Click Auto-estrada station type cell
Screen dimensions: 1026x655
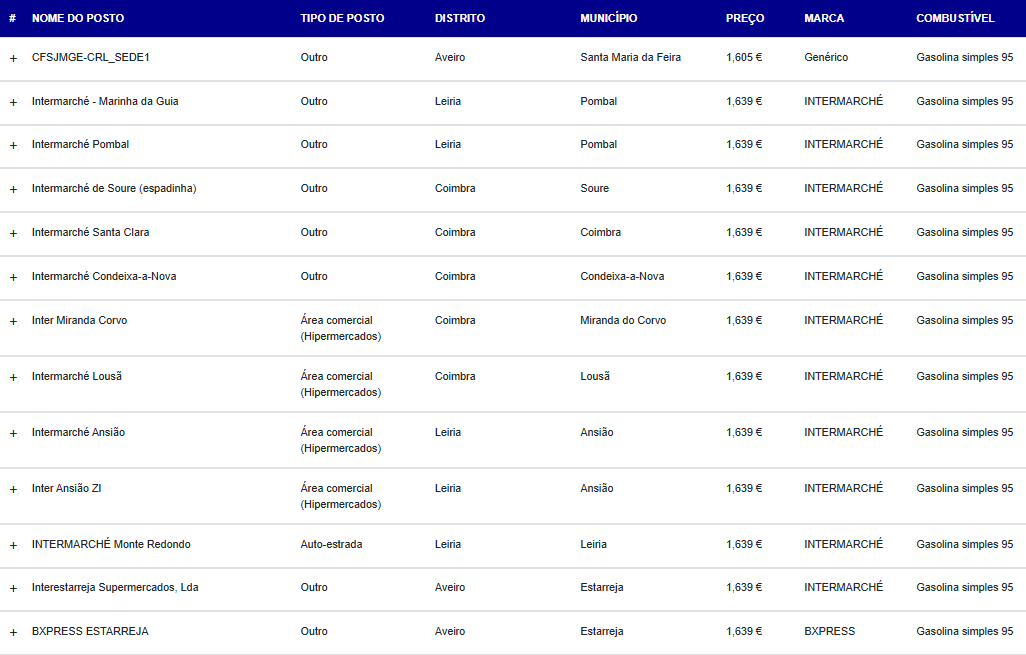click(331, 544)
